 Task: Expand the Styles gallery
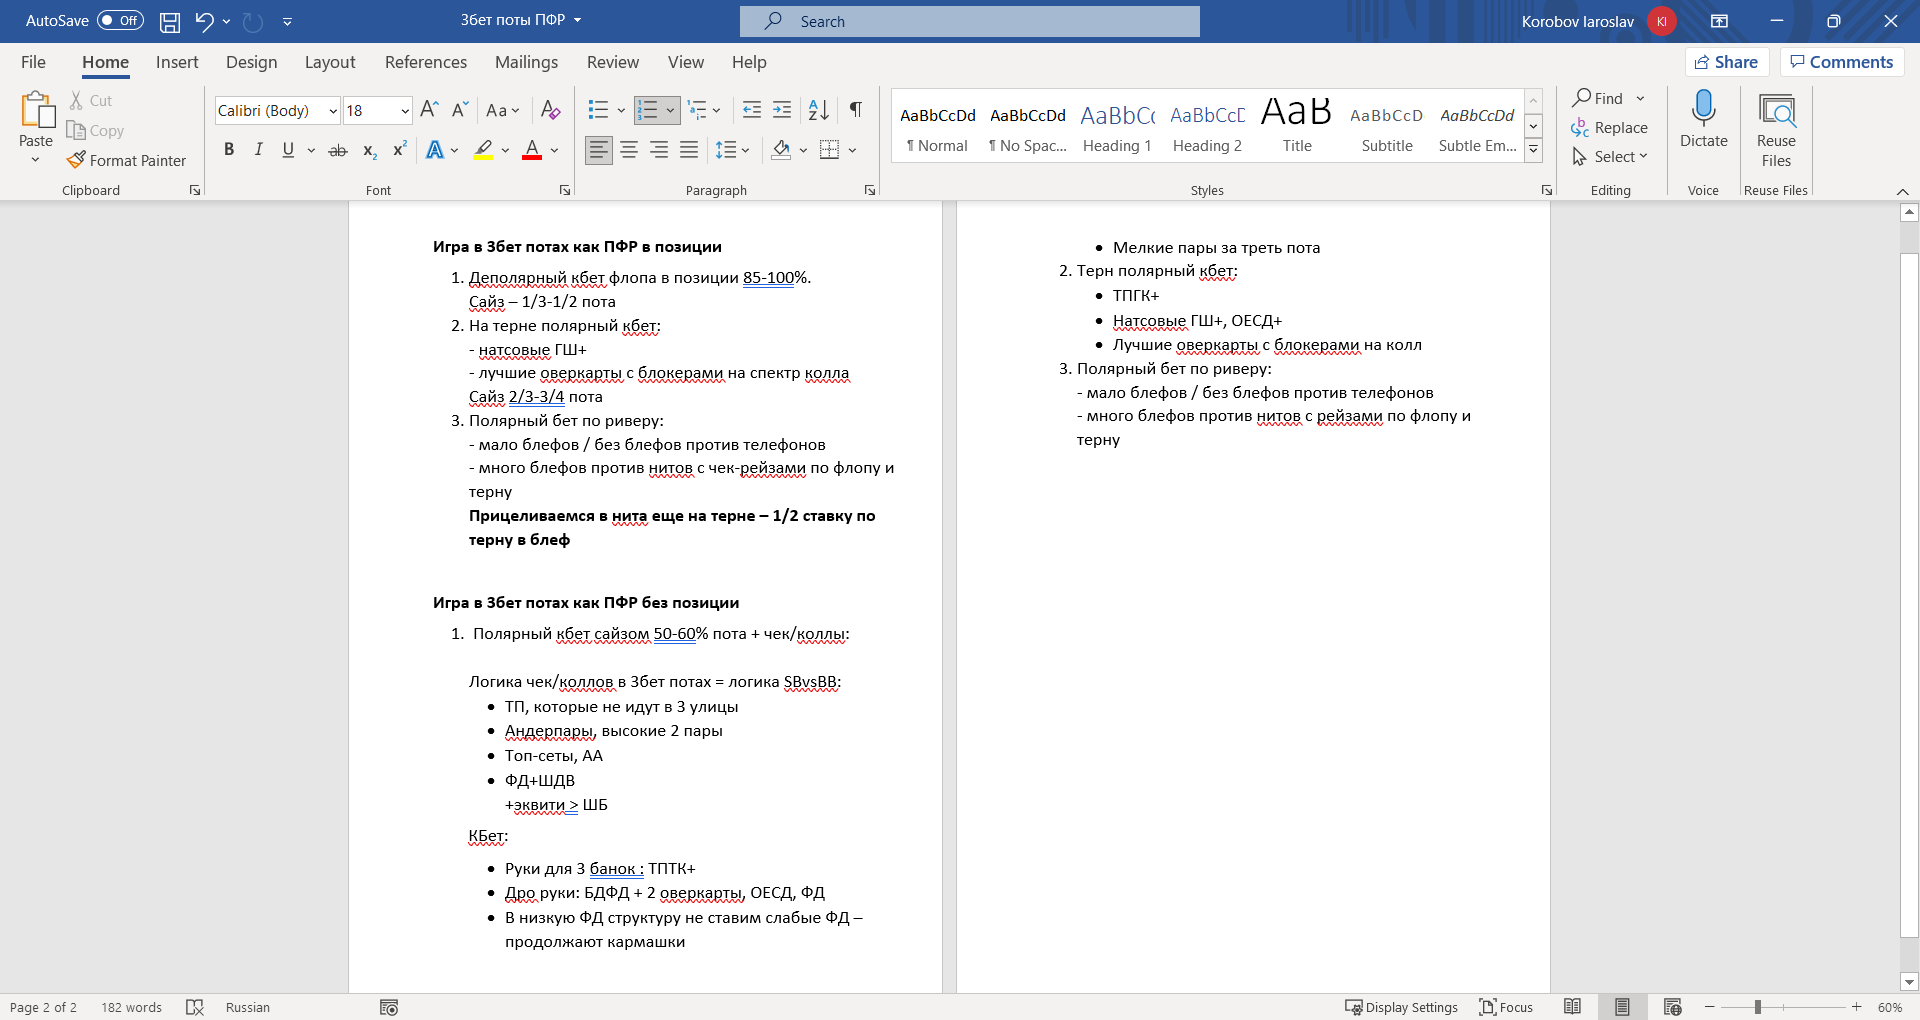pyautogui.click(x=1533, y=151)
